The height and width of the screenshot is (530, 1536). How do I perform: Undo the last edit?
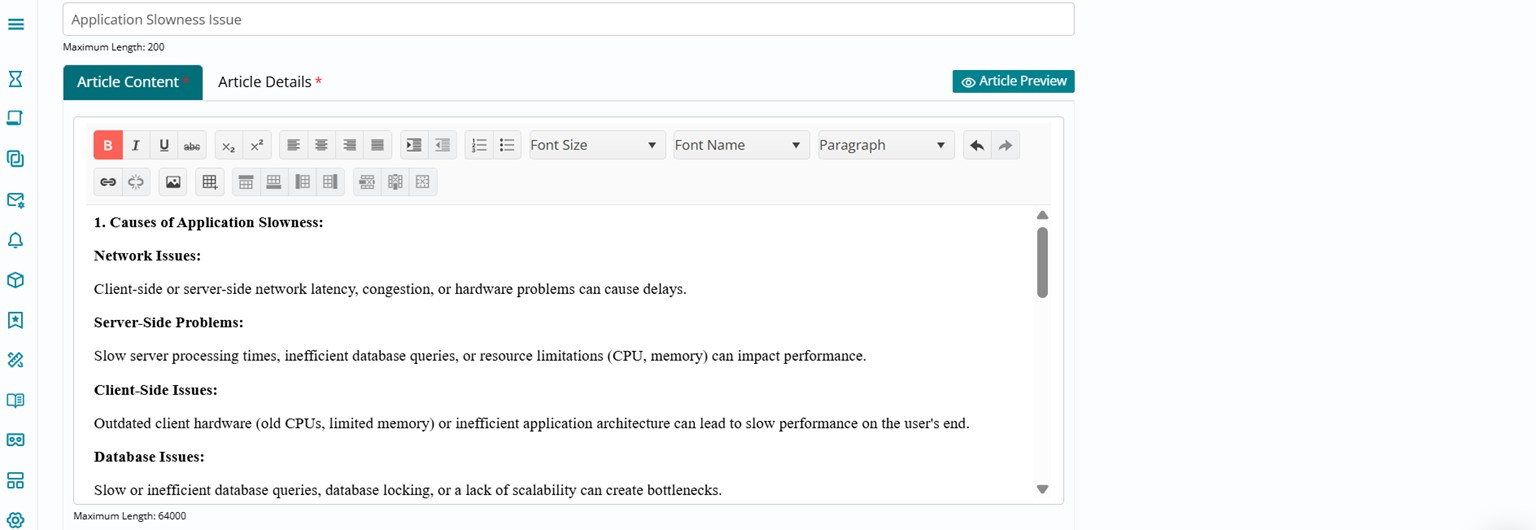click(x=977, y=145)
